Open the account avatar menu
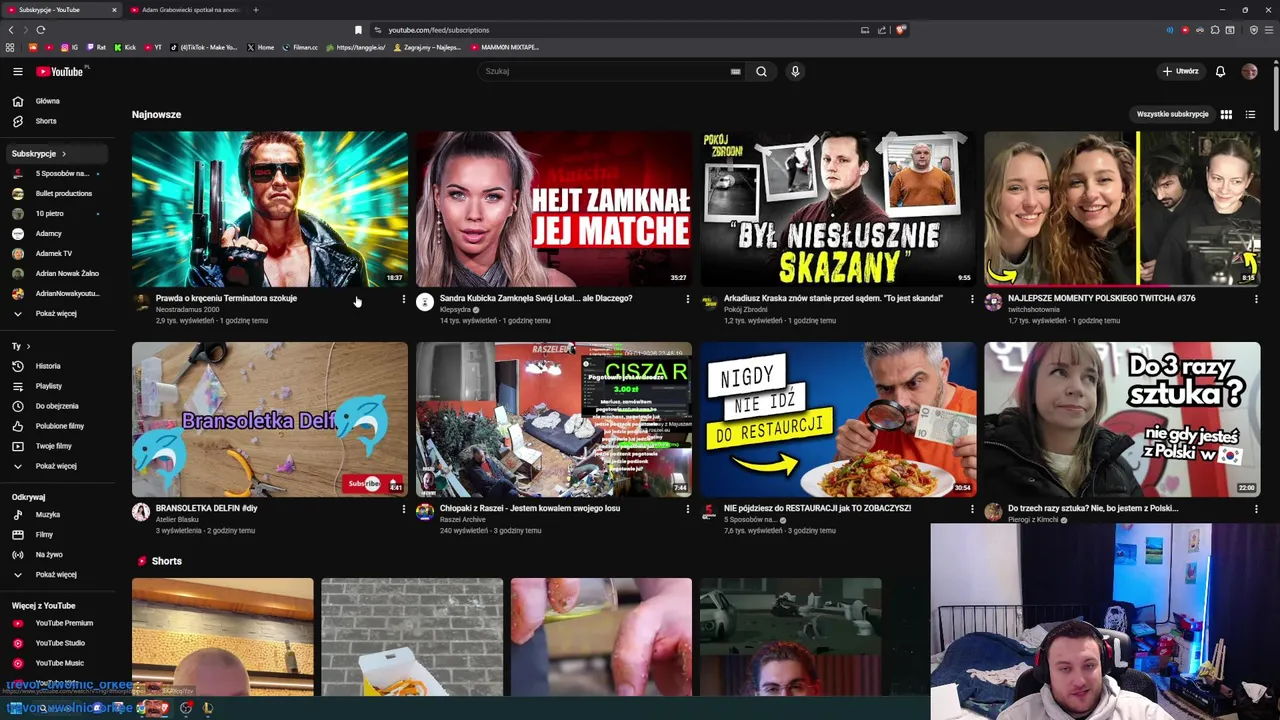1280x720 pixels. click(x=1249, y=71)
